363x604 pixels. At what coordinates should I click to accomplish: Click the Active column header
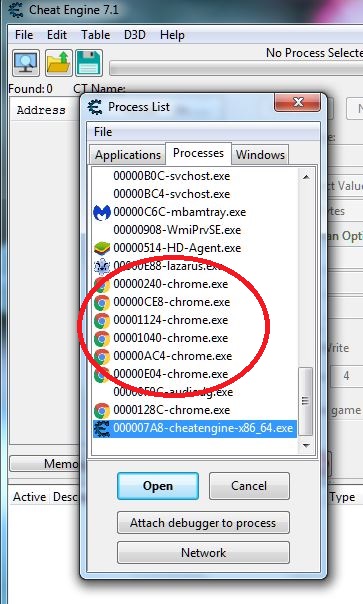pos(29,497)
